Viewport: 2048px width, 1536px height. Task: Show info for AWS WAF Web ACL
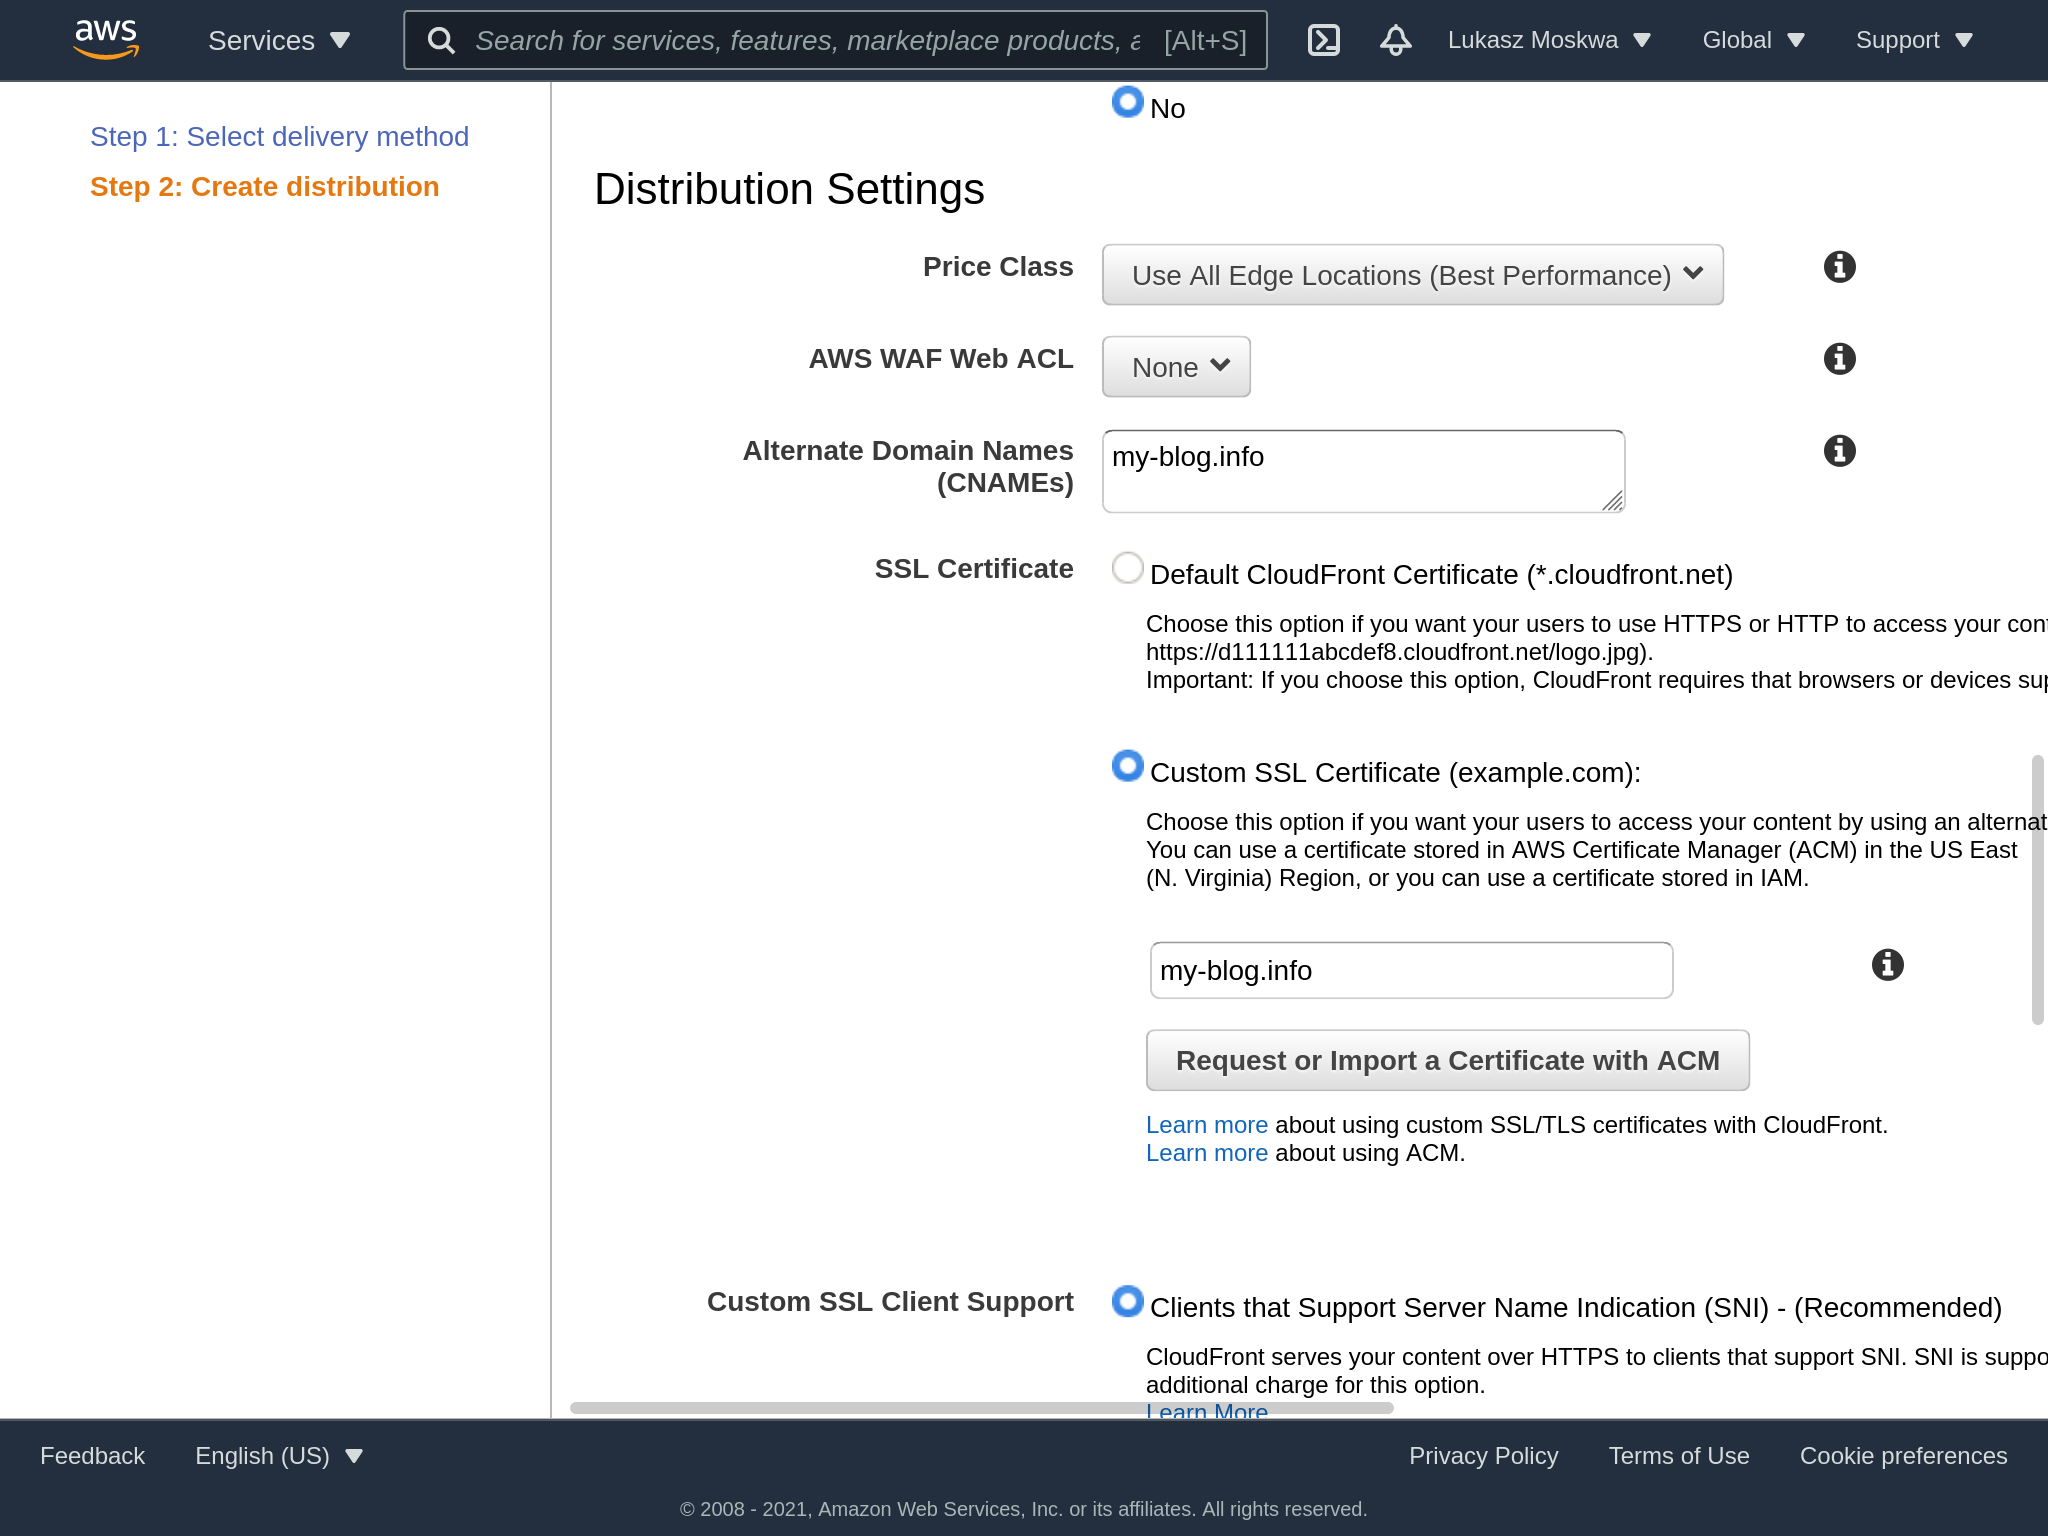click(1839, 359)
